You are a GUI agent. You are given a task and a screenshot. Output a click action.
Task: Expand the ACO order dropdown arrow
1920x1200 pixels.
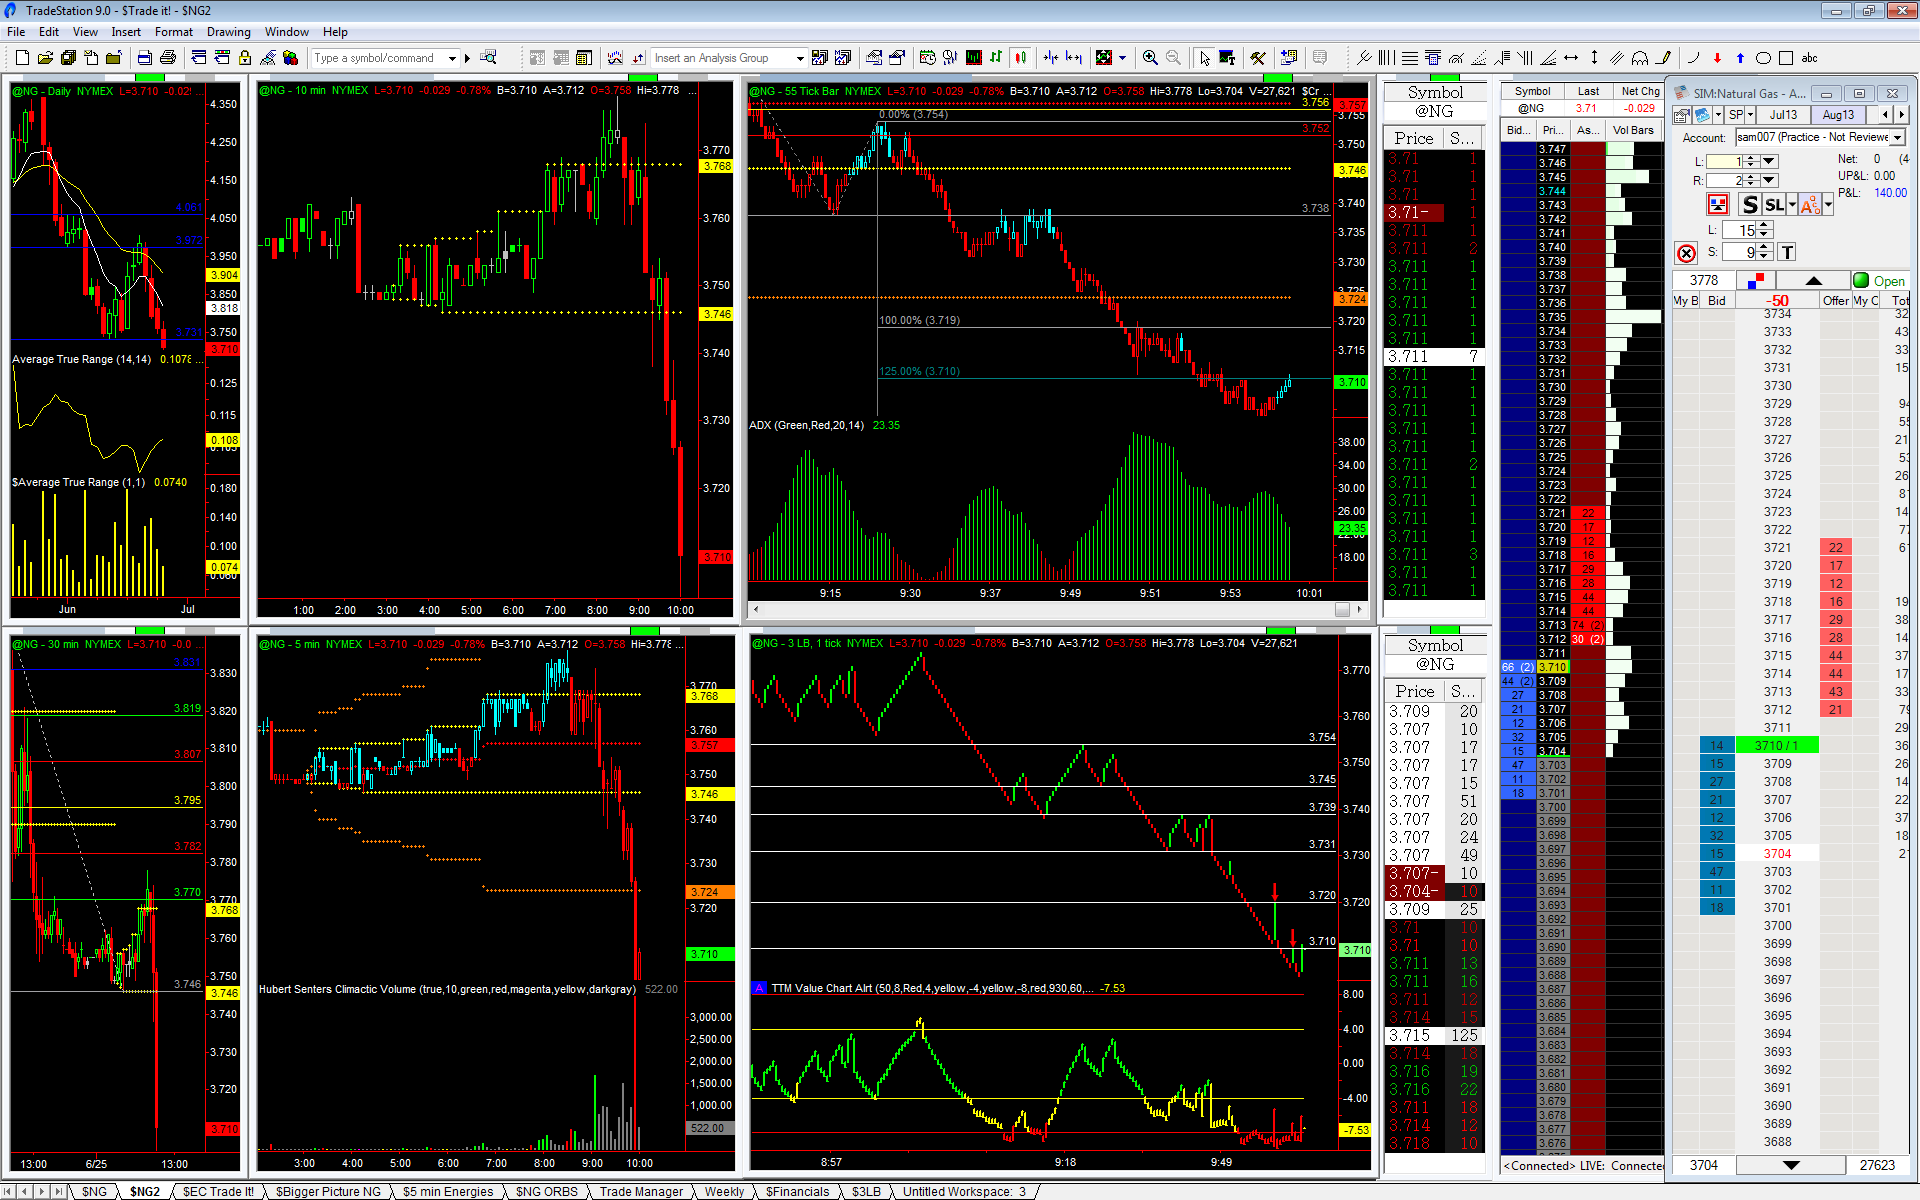tap(1828, 205)
